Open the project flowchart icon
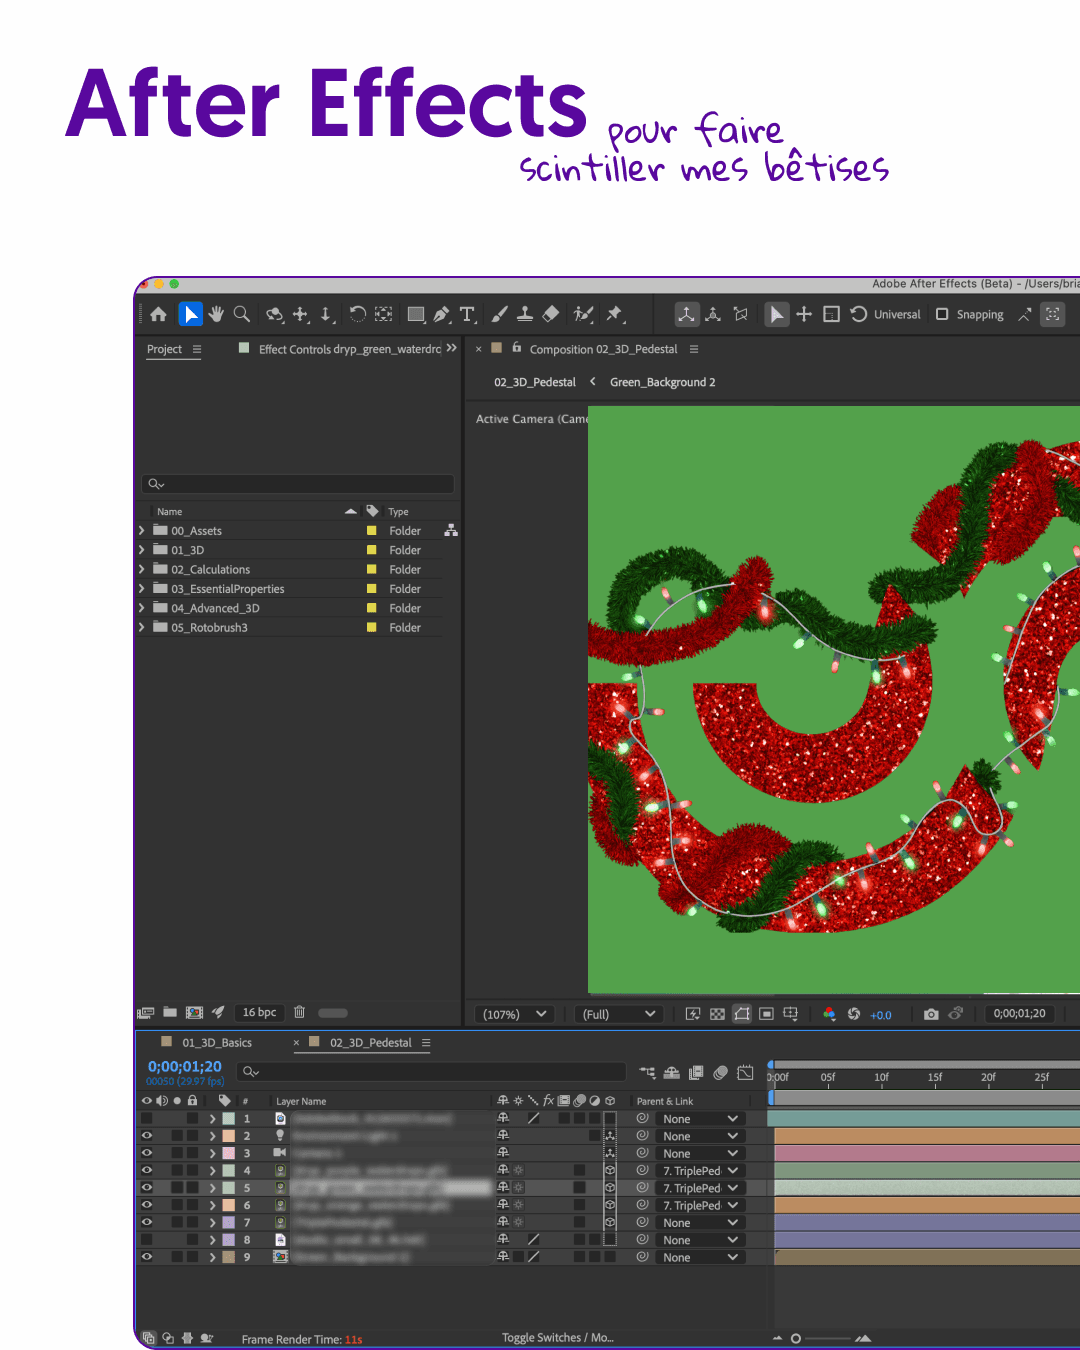The image size is (1080, 1350). (x=451, y=530)
